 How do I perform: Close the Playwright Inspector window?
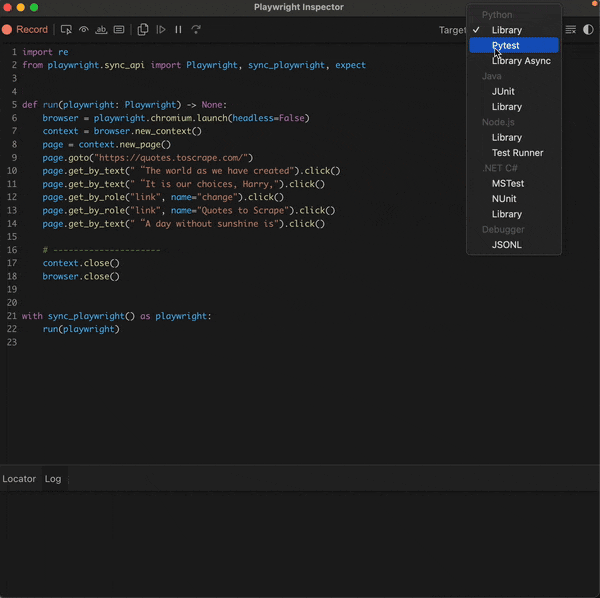[7, 7]
